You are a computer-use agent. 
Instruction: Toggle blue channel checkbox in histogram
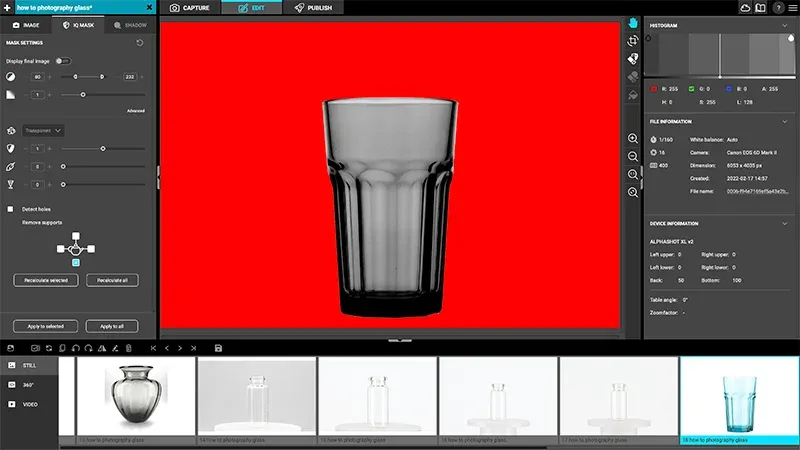[x=729, y=89]
